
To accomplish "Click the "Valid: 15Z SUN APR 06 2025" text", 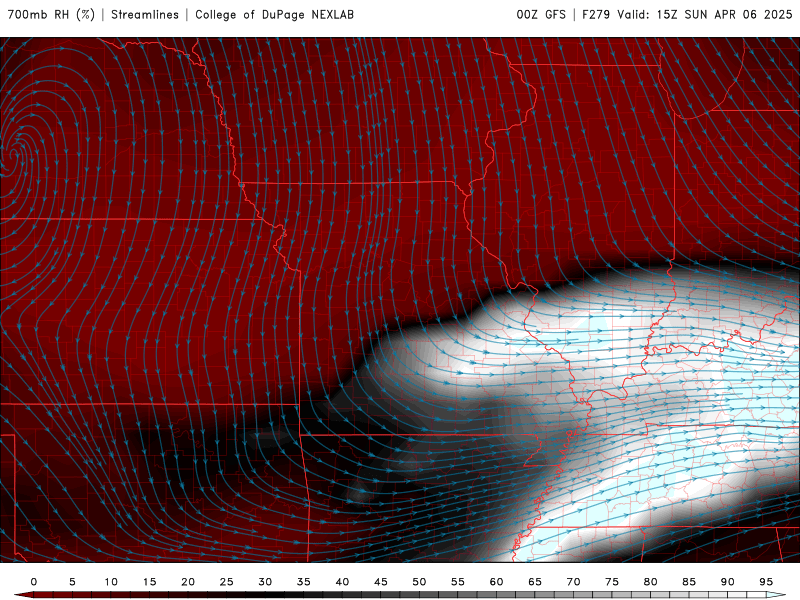I will pyautogui.click(x=705, y=15).
